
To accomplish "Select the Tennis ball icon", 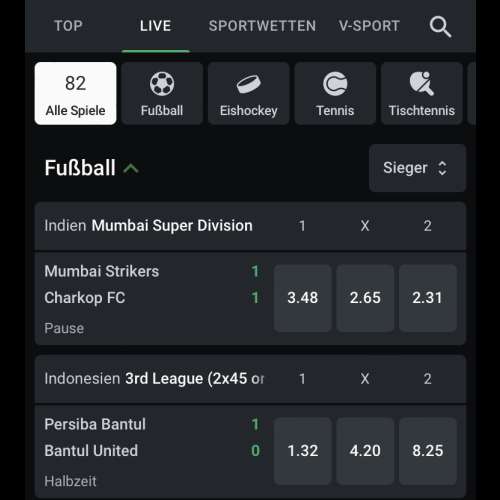I will pos(335,84).
